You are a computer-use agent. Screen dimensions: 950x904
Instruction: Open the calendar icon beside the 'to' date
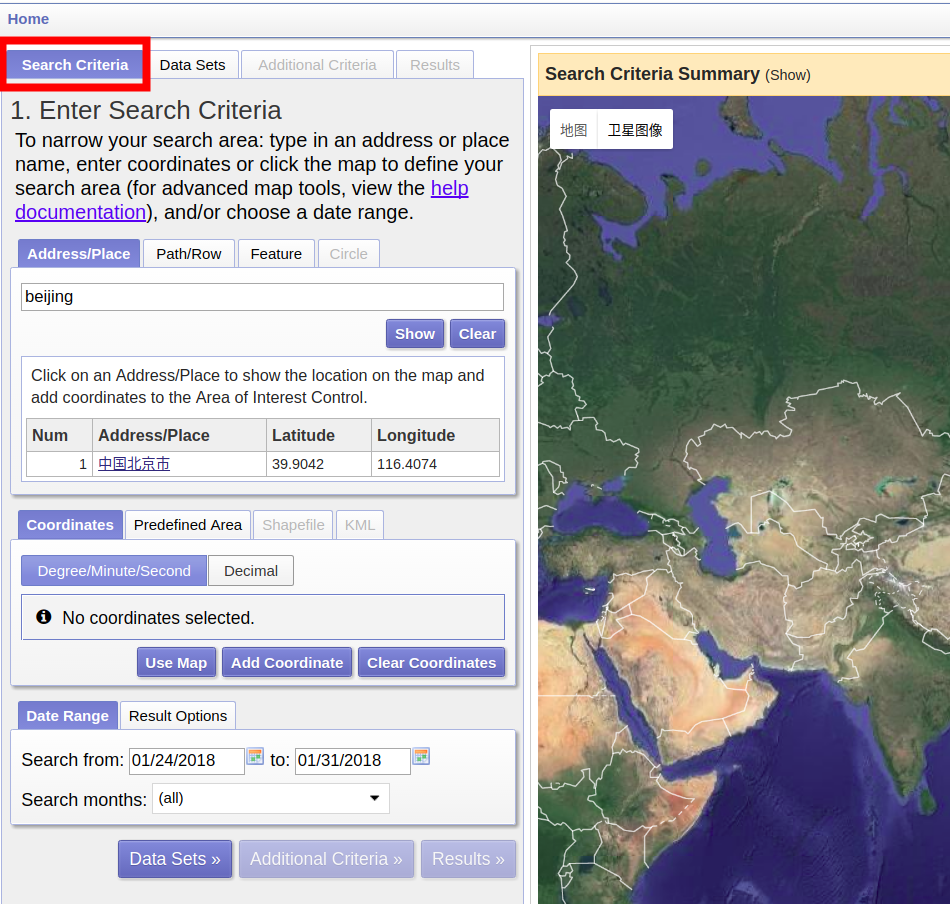pyautogui.click(x=421, y=756)
